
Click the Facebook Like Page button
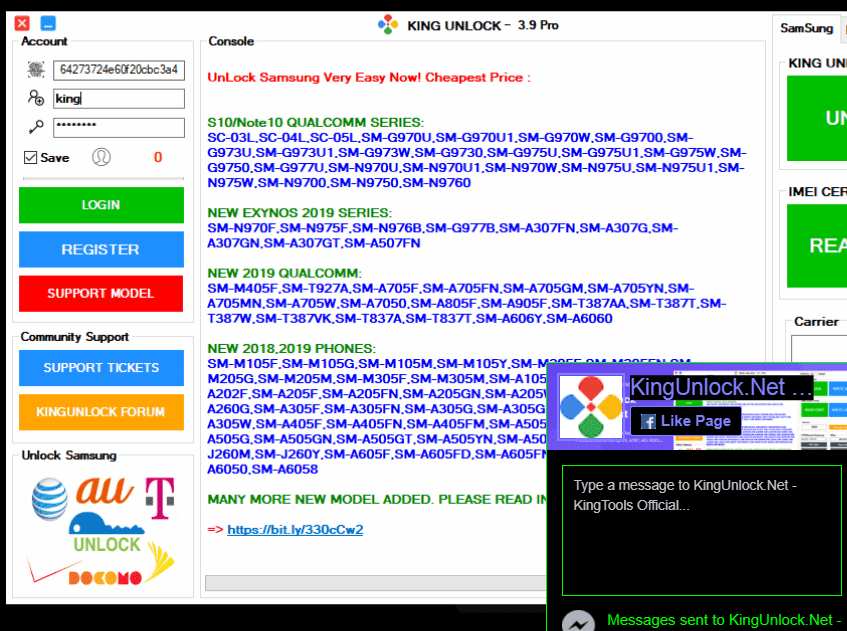[685, 421]
